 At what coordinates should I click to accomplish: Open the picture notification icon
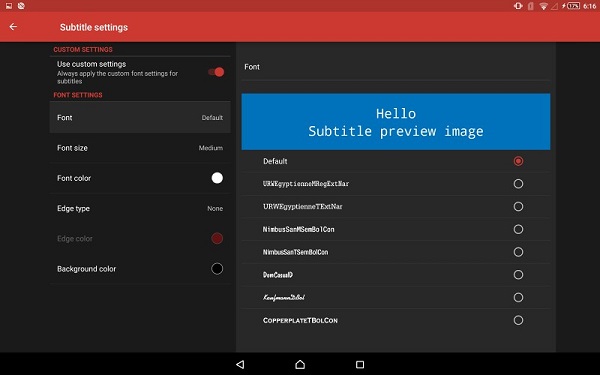point(9,6)
